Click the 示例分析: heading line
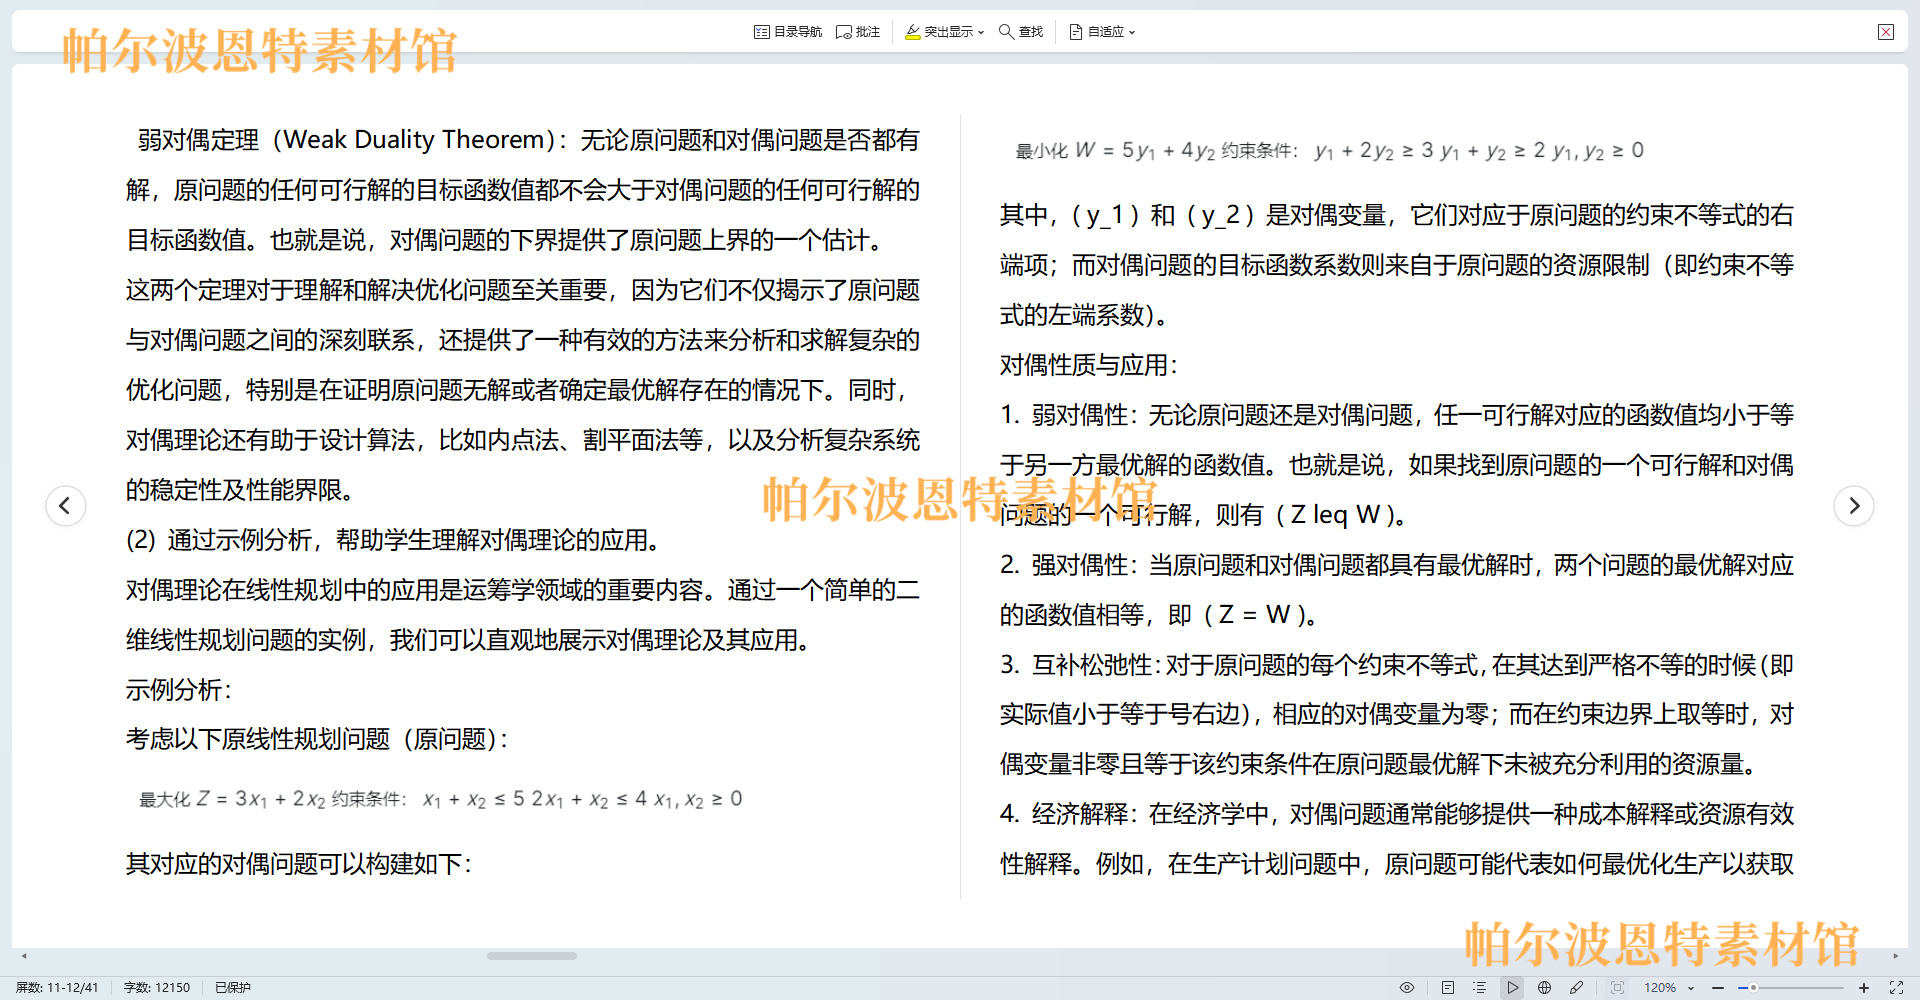Viewport: 1920px width, 1000px height. point(179,690)
